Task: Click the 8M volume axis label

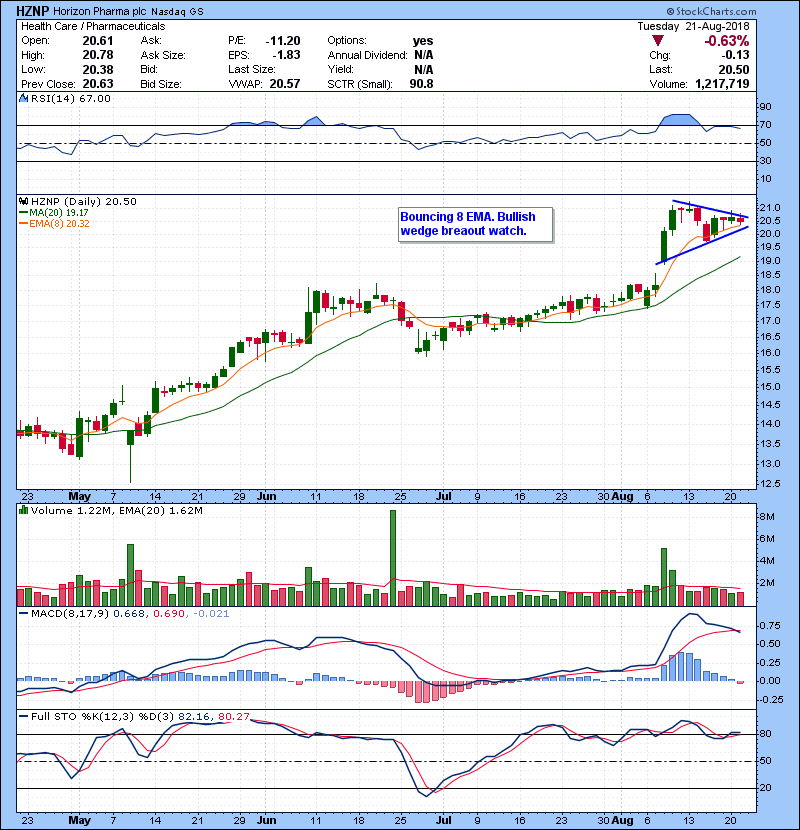Action: 768,517
